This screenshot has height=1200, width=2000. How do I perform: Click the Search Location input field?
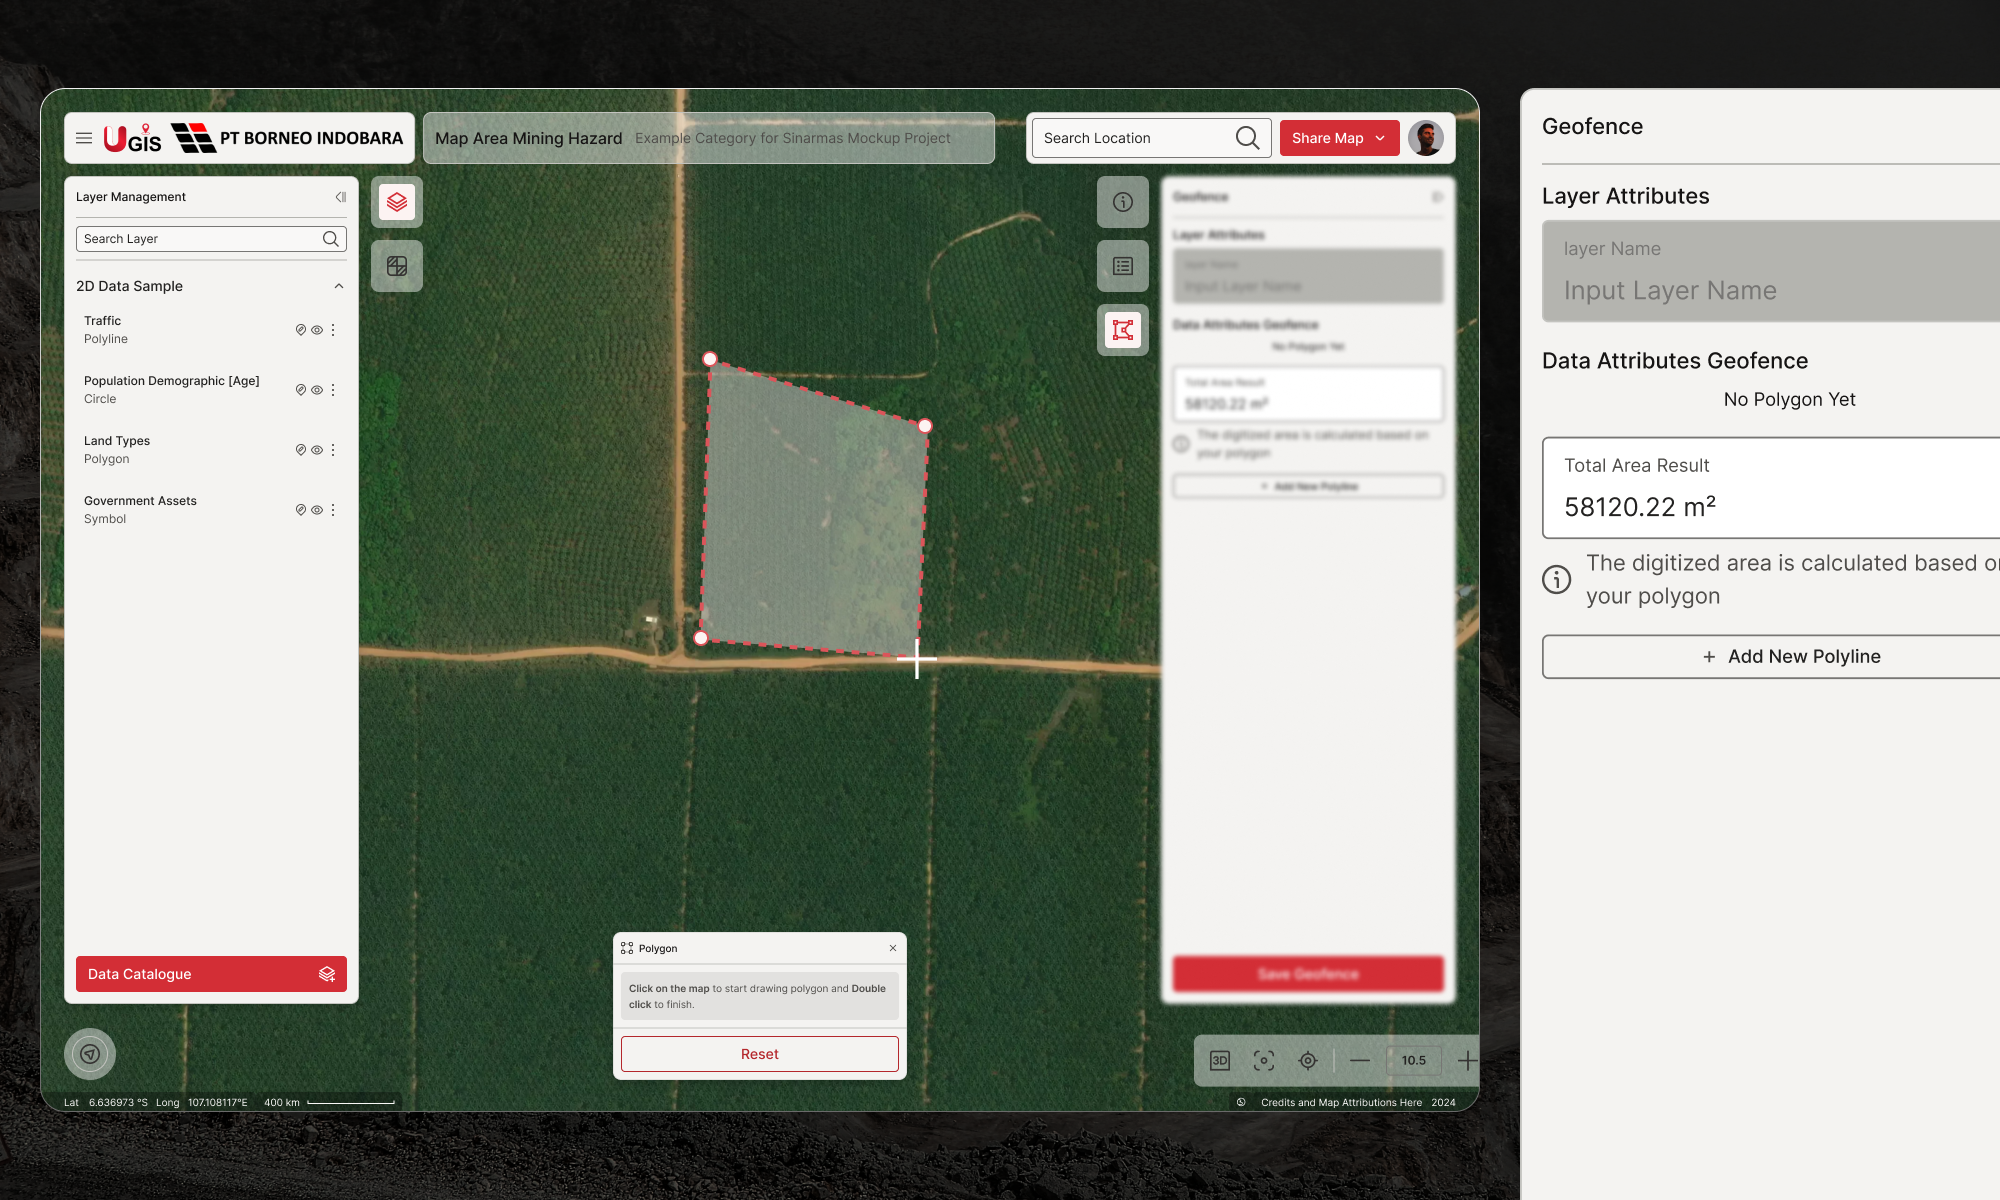click(1135, 138)
